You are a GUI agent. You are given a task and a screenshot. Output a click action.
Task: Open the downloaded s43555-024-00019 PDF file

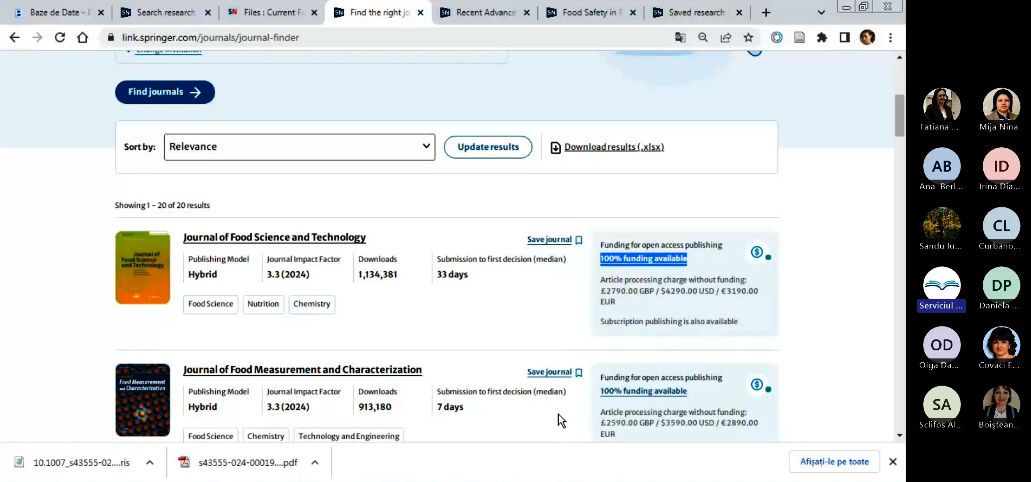pos(239,462)
